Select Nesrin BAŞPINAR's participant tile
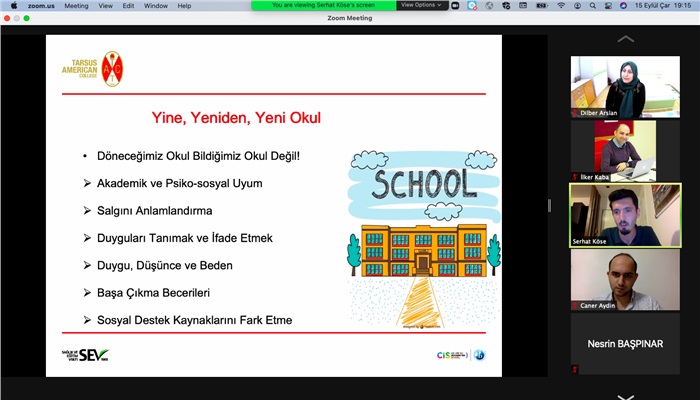This screenshot has height=400, width=700. [x=625, y=344]
